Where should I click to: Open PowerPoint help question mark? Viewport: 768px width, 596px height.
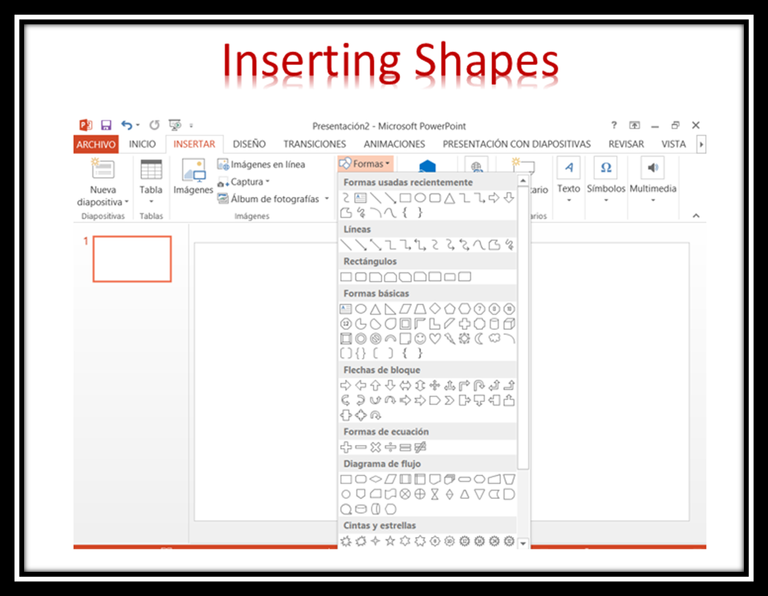click(614, 125)
